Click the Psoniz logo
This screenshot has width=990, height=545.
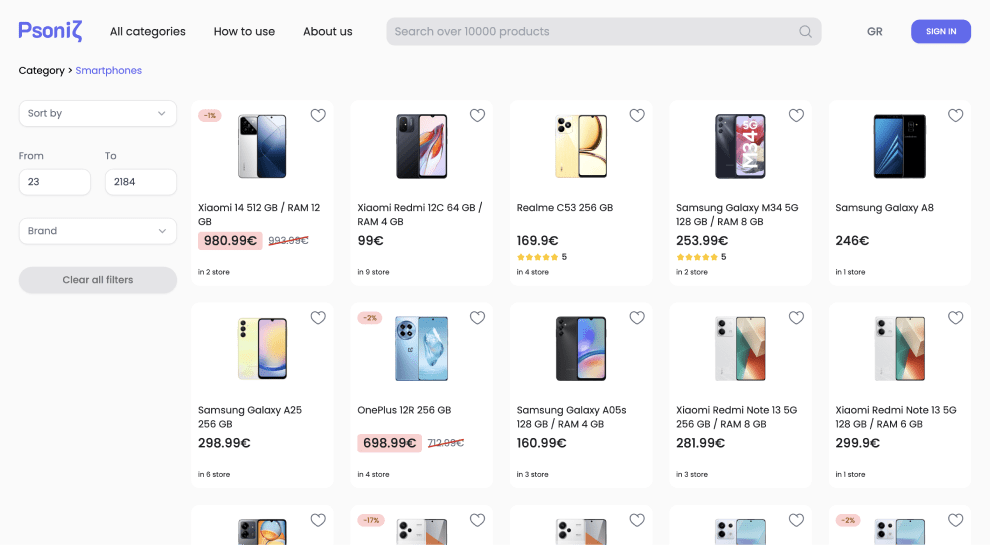coord(50,31)
